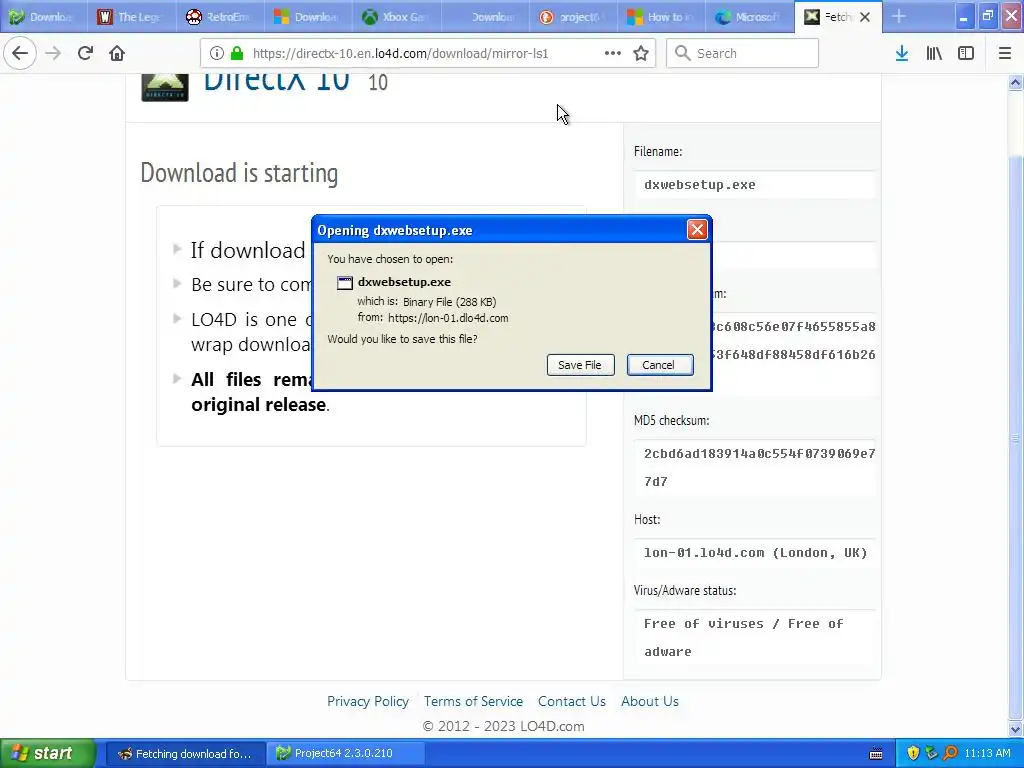Open the Firefox hamburger menu

point(1004,53)
